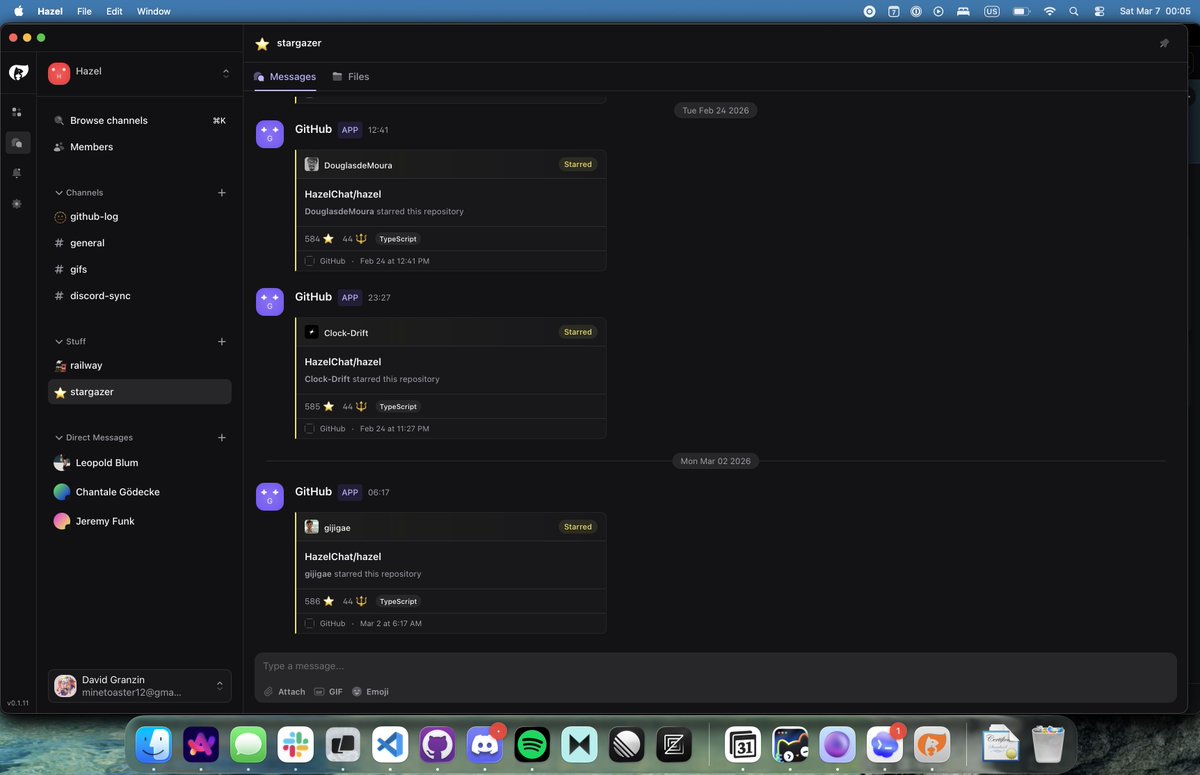The height and width of the screenshot is (775, 1200).
Task: Open the Messages dock icon
Action: (248, 745)
